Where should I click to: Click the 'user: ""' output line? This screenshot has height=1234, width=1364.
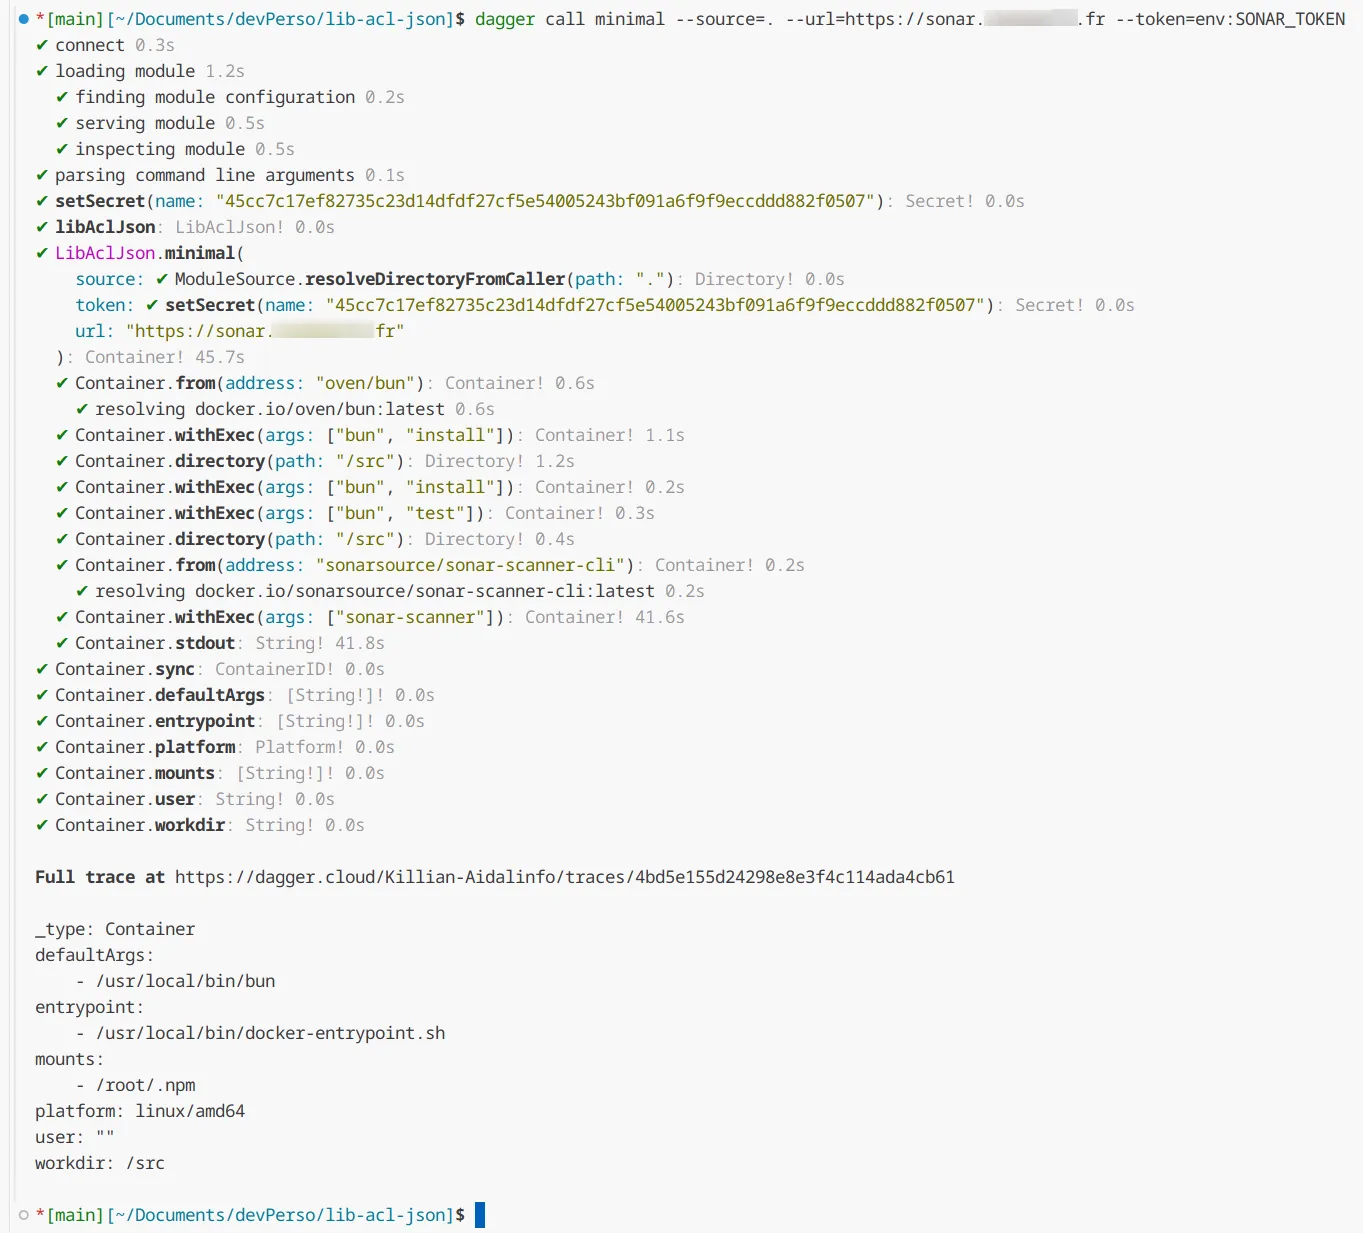pos(75,1137)
